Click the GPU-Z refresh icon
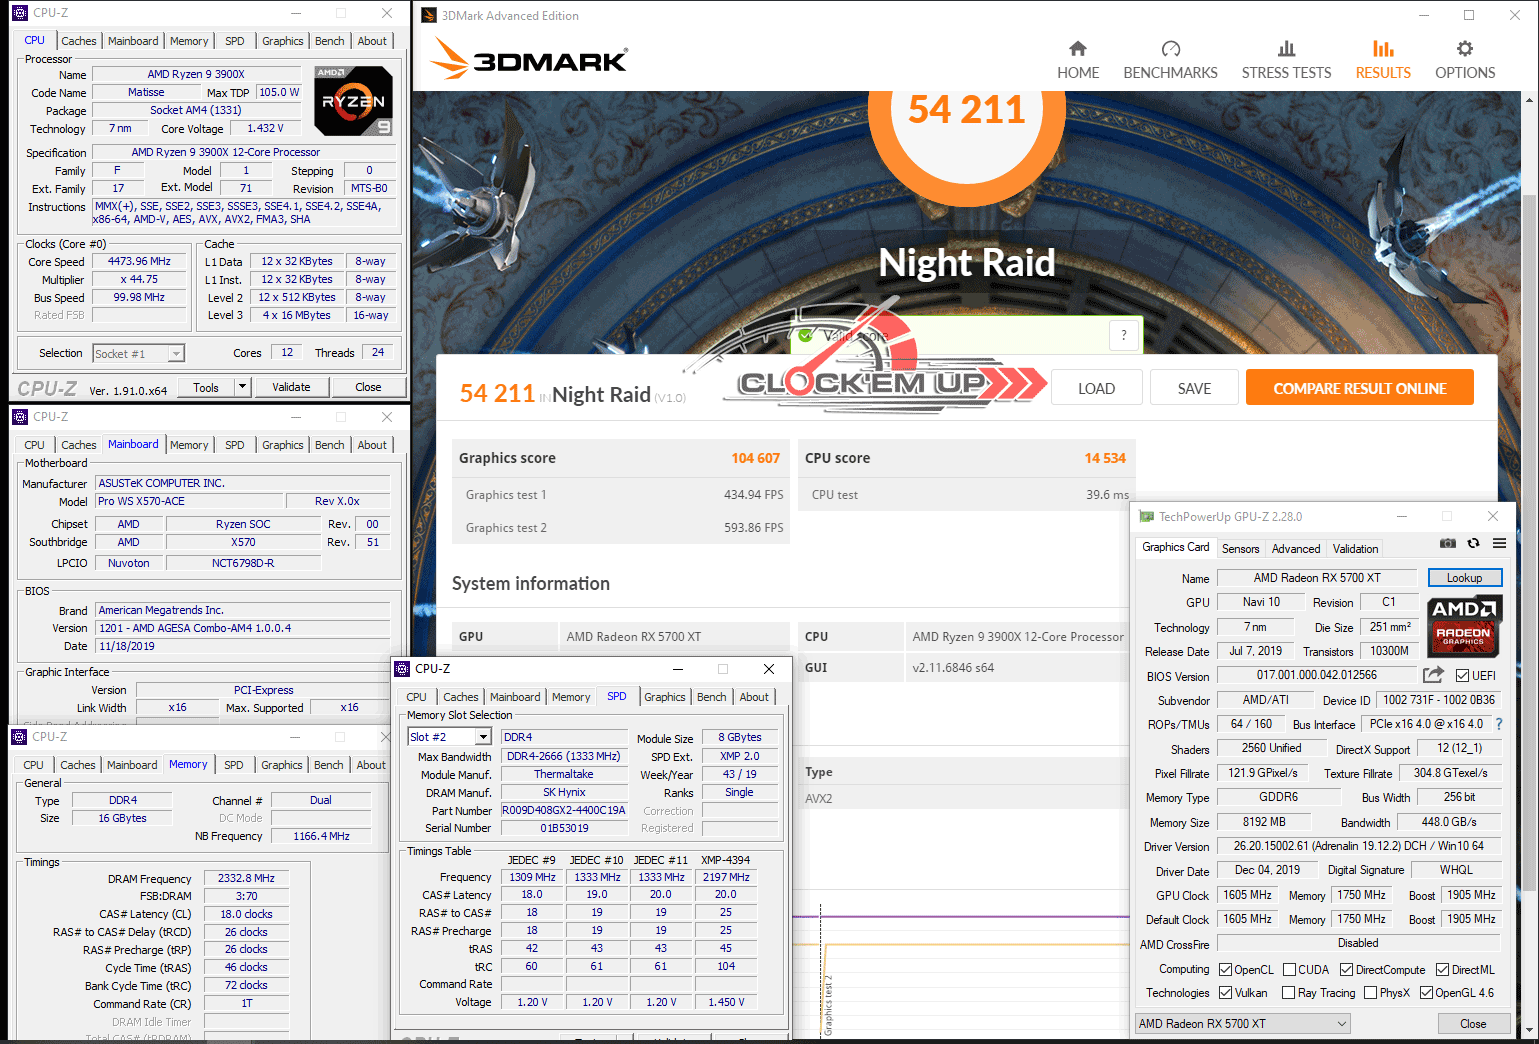 coord(1473,544)
